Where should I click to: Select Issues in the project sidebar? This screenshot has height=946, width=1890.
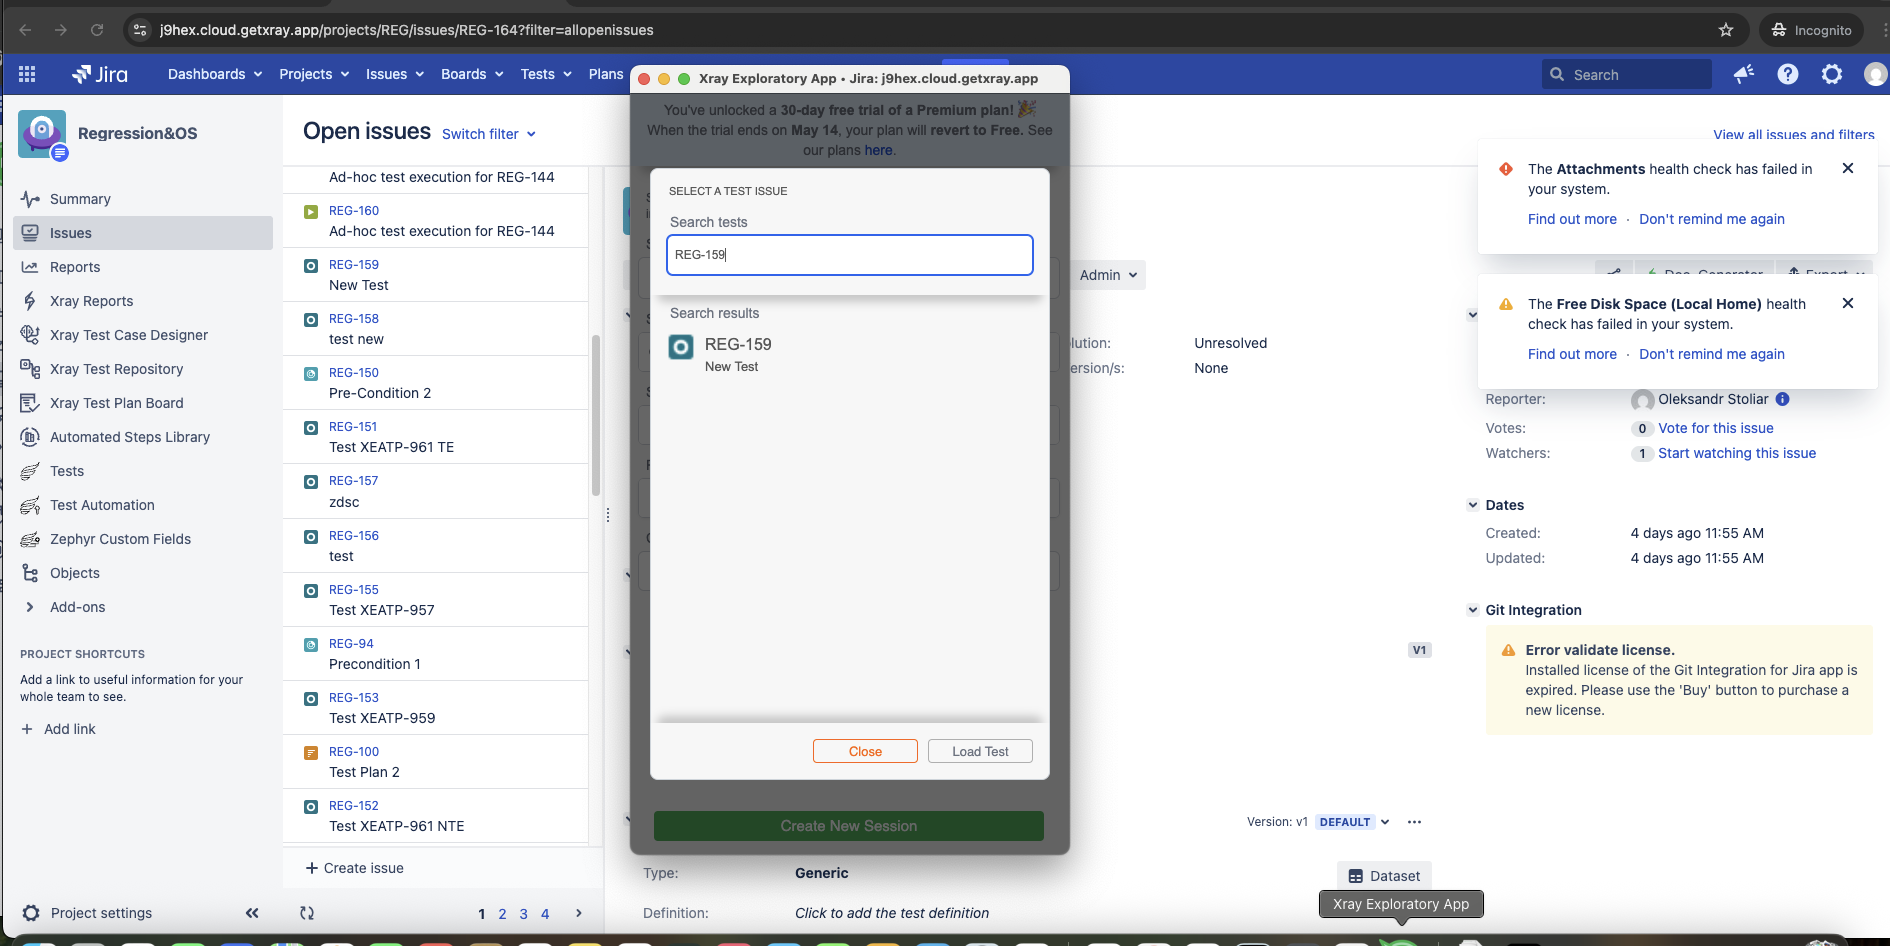[143, 233]
